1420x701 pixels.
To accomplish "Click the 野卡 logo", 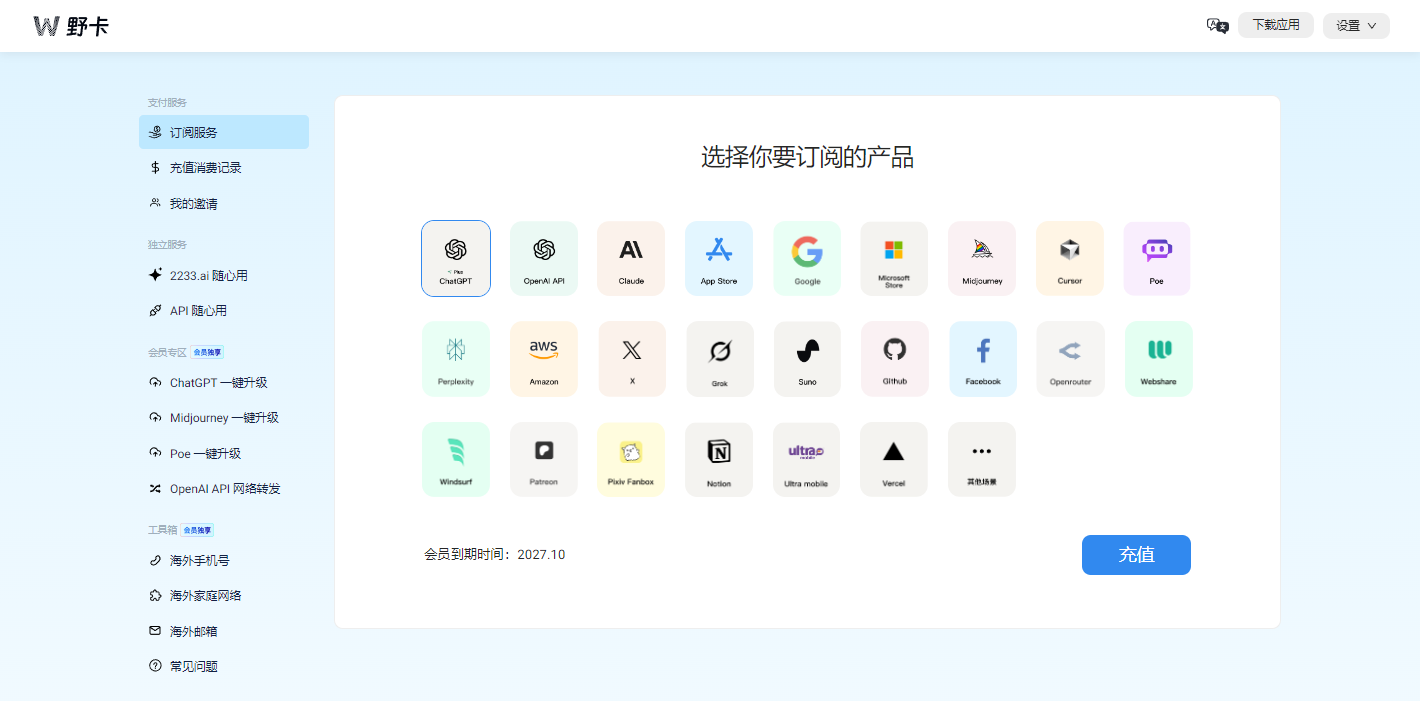I will tap(70, 25).
